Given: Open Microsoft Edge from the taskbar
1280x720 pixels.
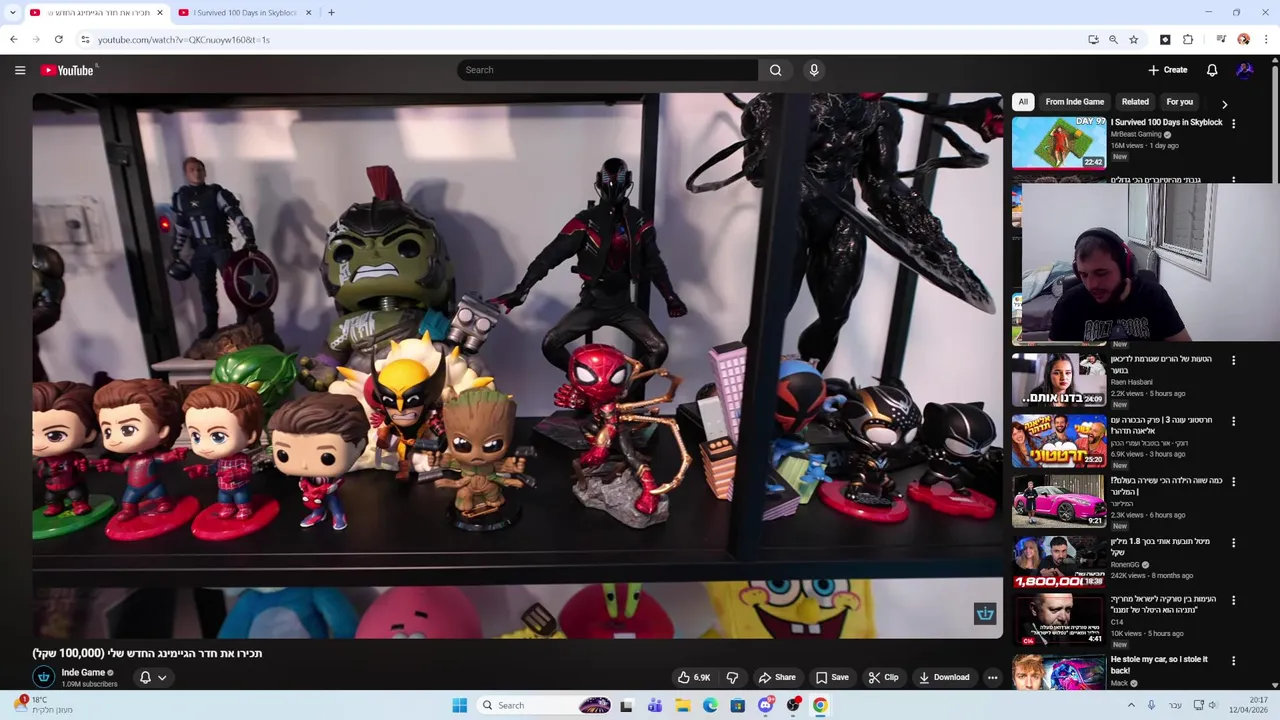Looking at the screenshot, I should tap(710, 705).
